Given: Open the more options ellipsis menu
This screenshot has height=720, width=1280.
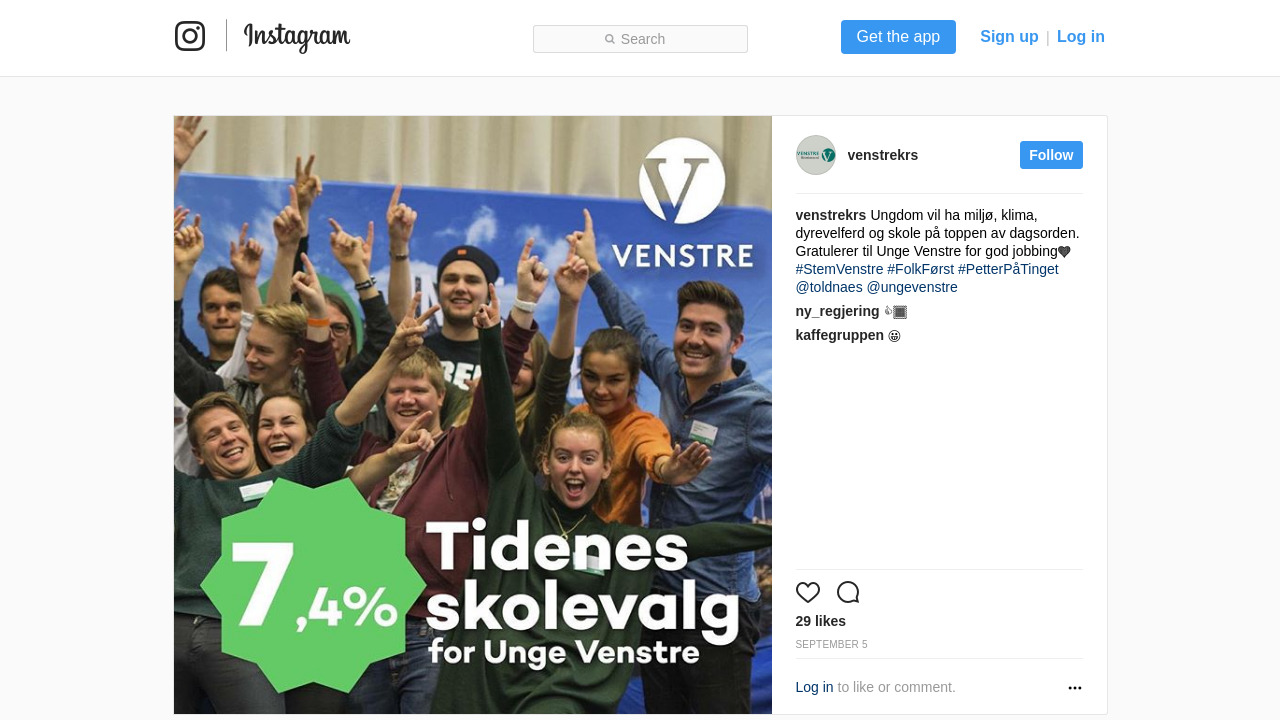Looking at the screenshot, I should (x=1075, y=688).
